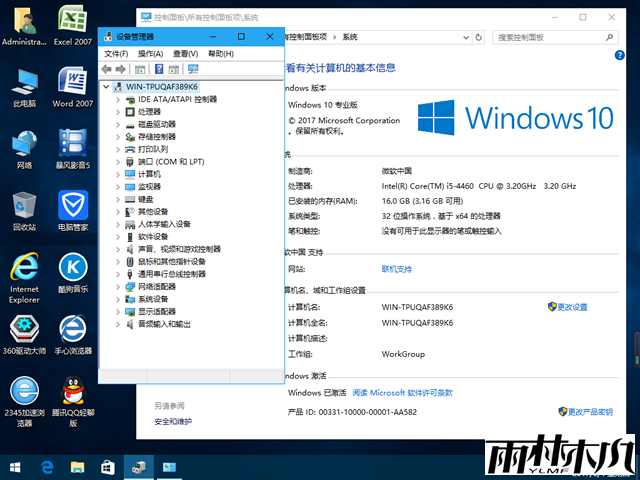Open File Explorer from the taskbar
This screenshot has width=640, height=480.
pos(77,467)
